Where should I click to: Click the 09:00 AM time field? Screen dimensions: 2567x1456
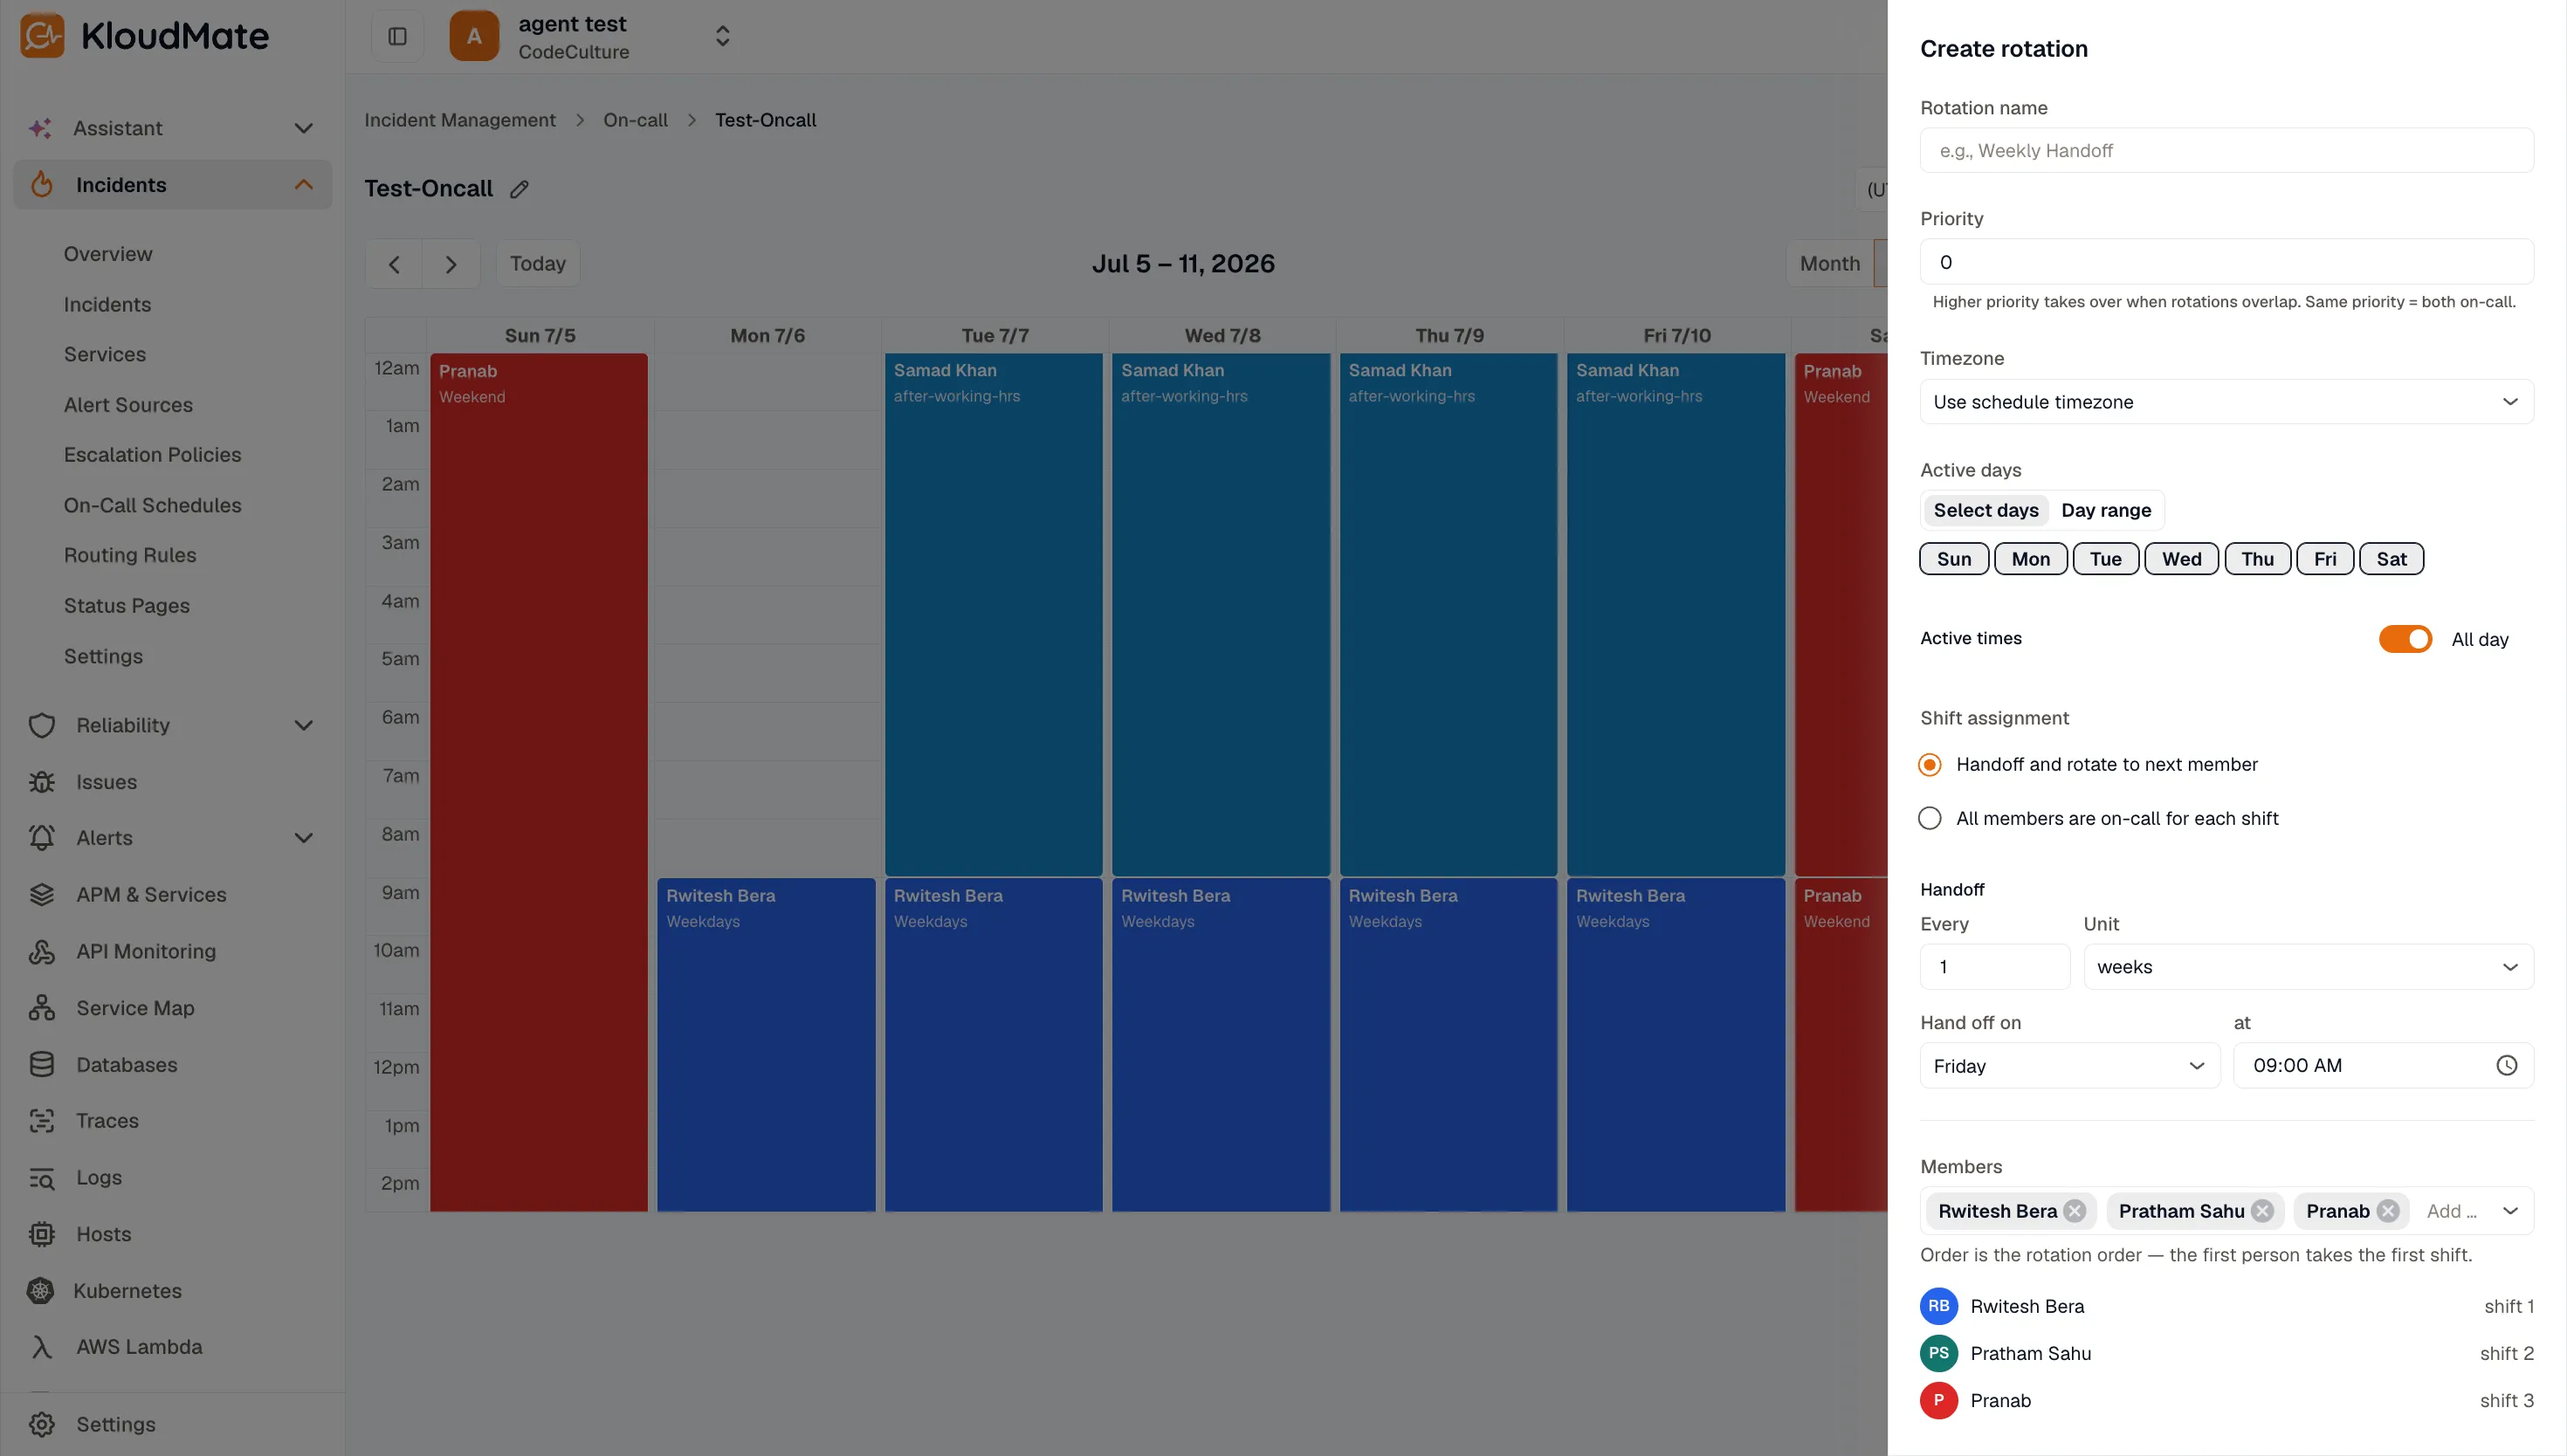point(2383,1066)
